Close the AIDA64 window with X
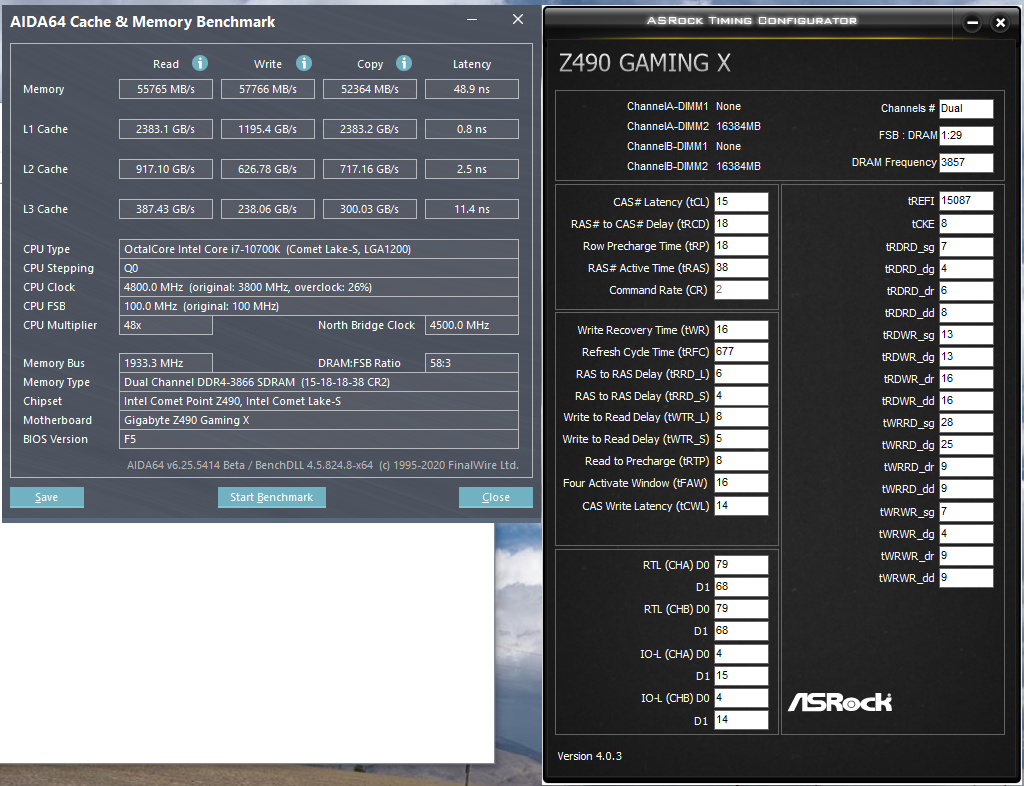This screenshot has width=1024, height=786. [518, 20]
